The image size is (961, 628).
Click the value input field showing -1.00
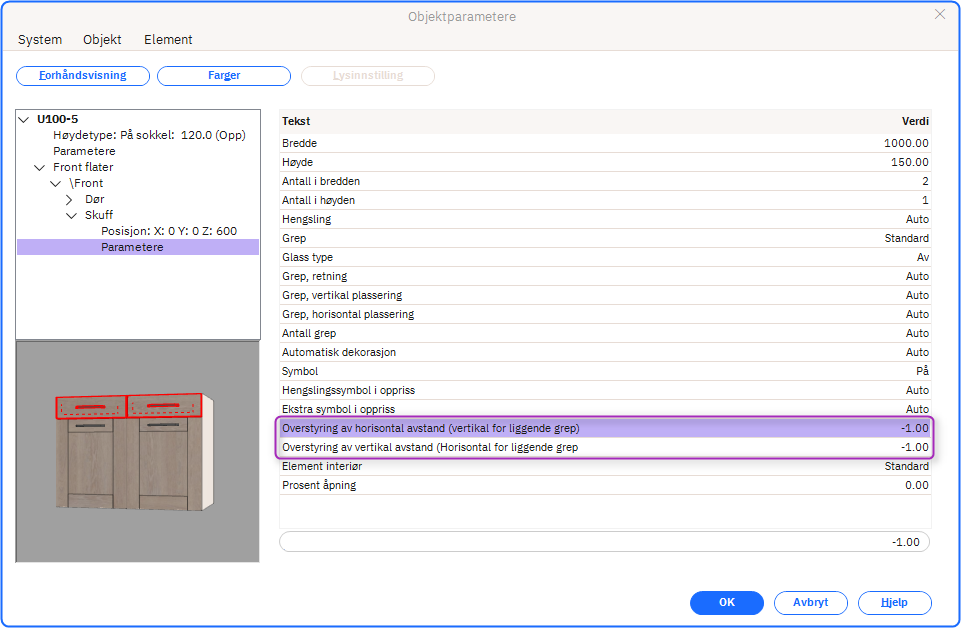[604, 542]
